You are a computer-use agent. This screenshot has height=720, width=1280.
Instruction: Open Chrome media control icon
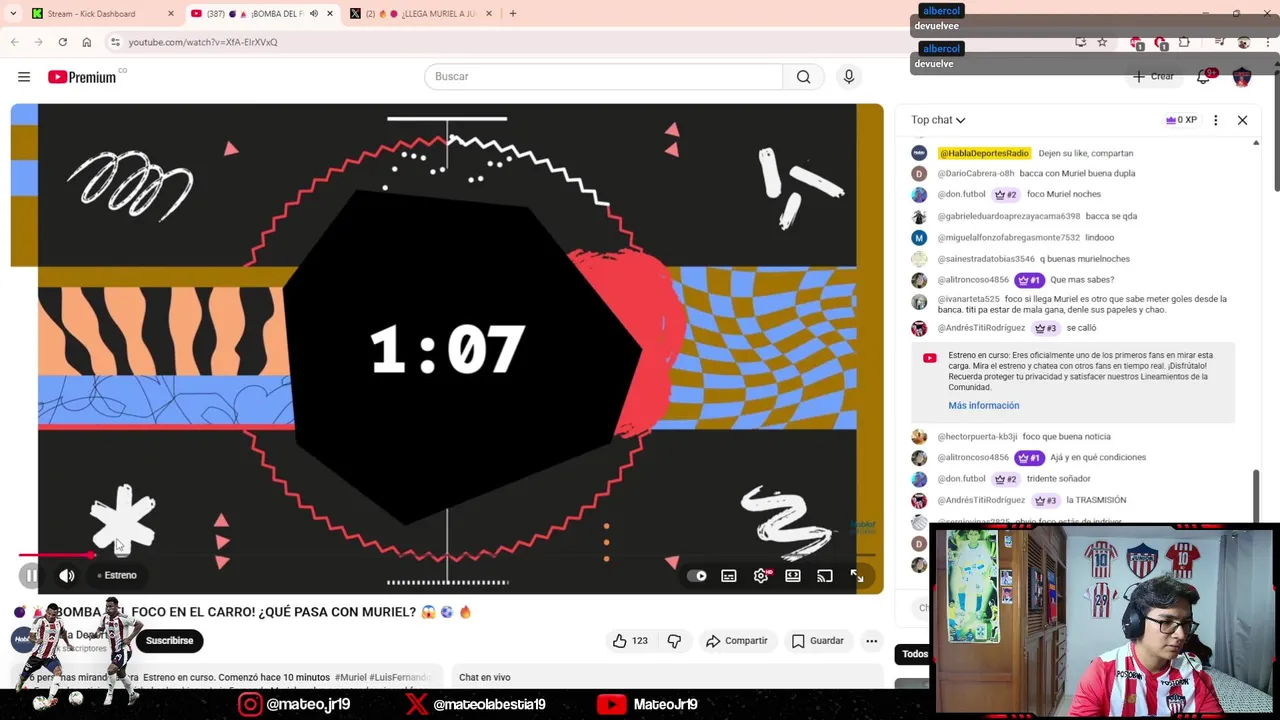point(1219,42)
